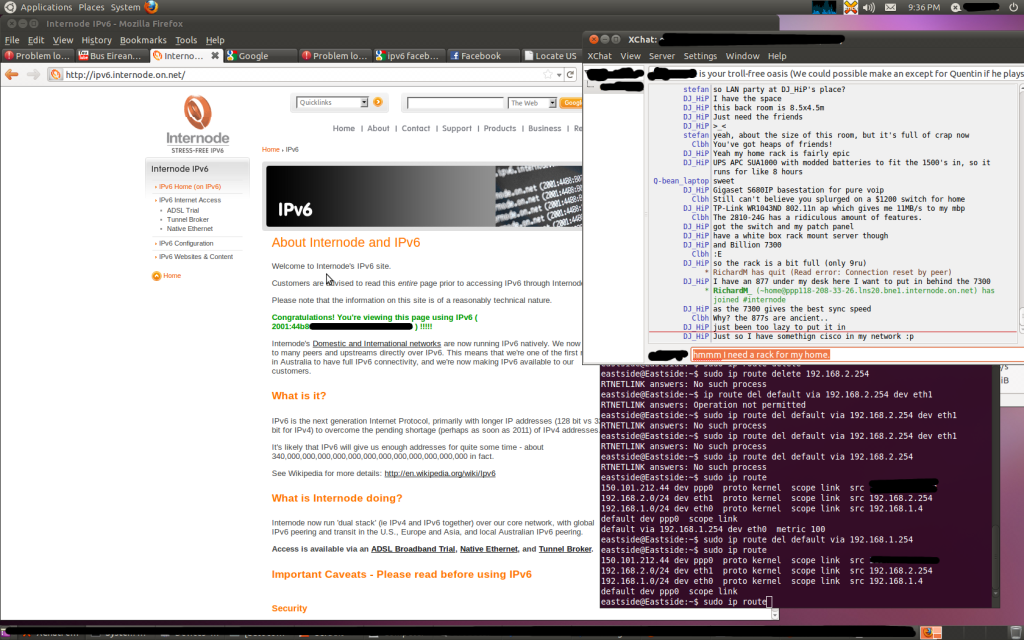This screenshot has width=1024, height=640.
Task: Switch to the ipv6 faceb... tab
Action: pyautogui.click(x=409, y=56)
